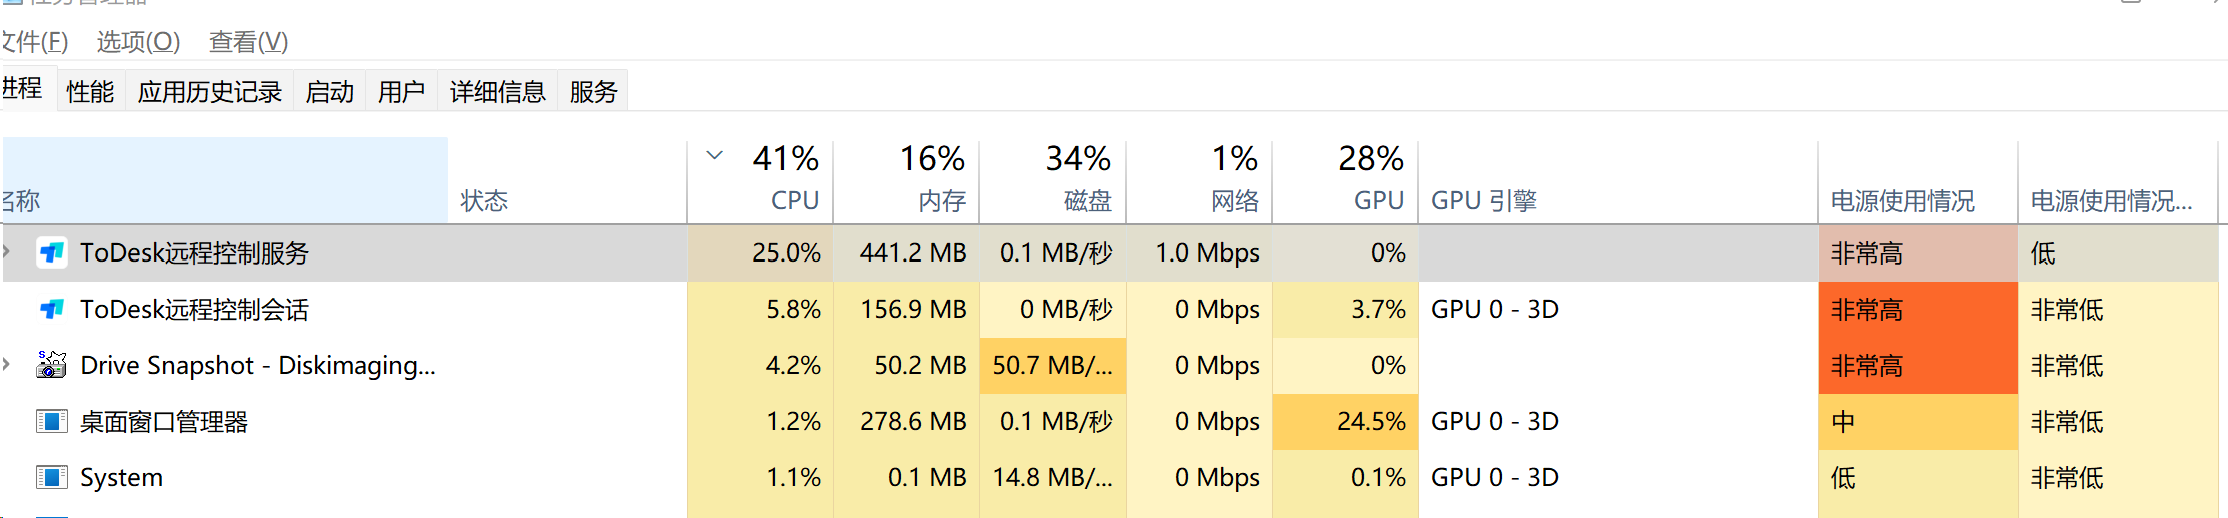Screen dimensions: 2228x518
Task: Sort by the 磁盘 column header
Action: pos(1054,180)
